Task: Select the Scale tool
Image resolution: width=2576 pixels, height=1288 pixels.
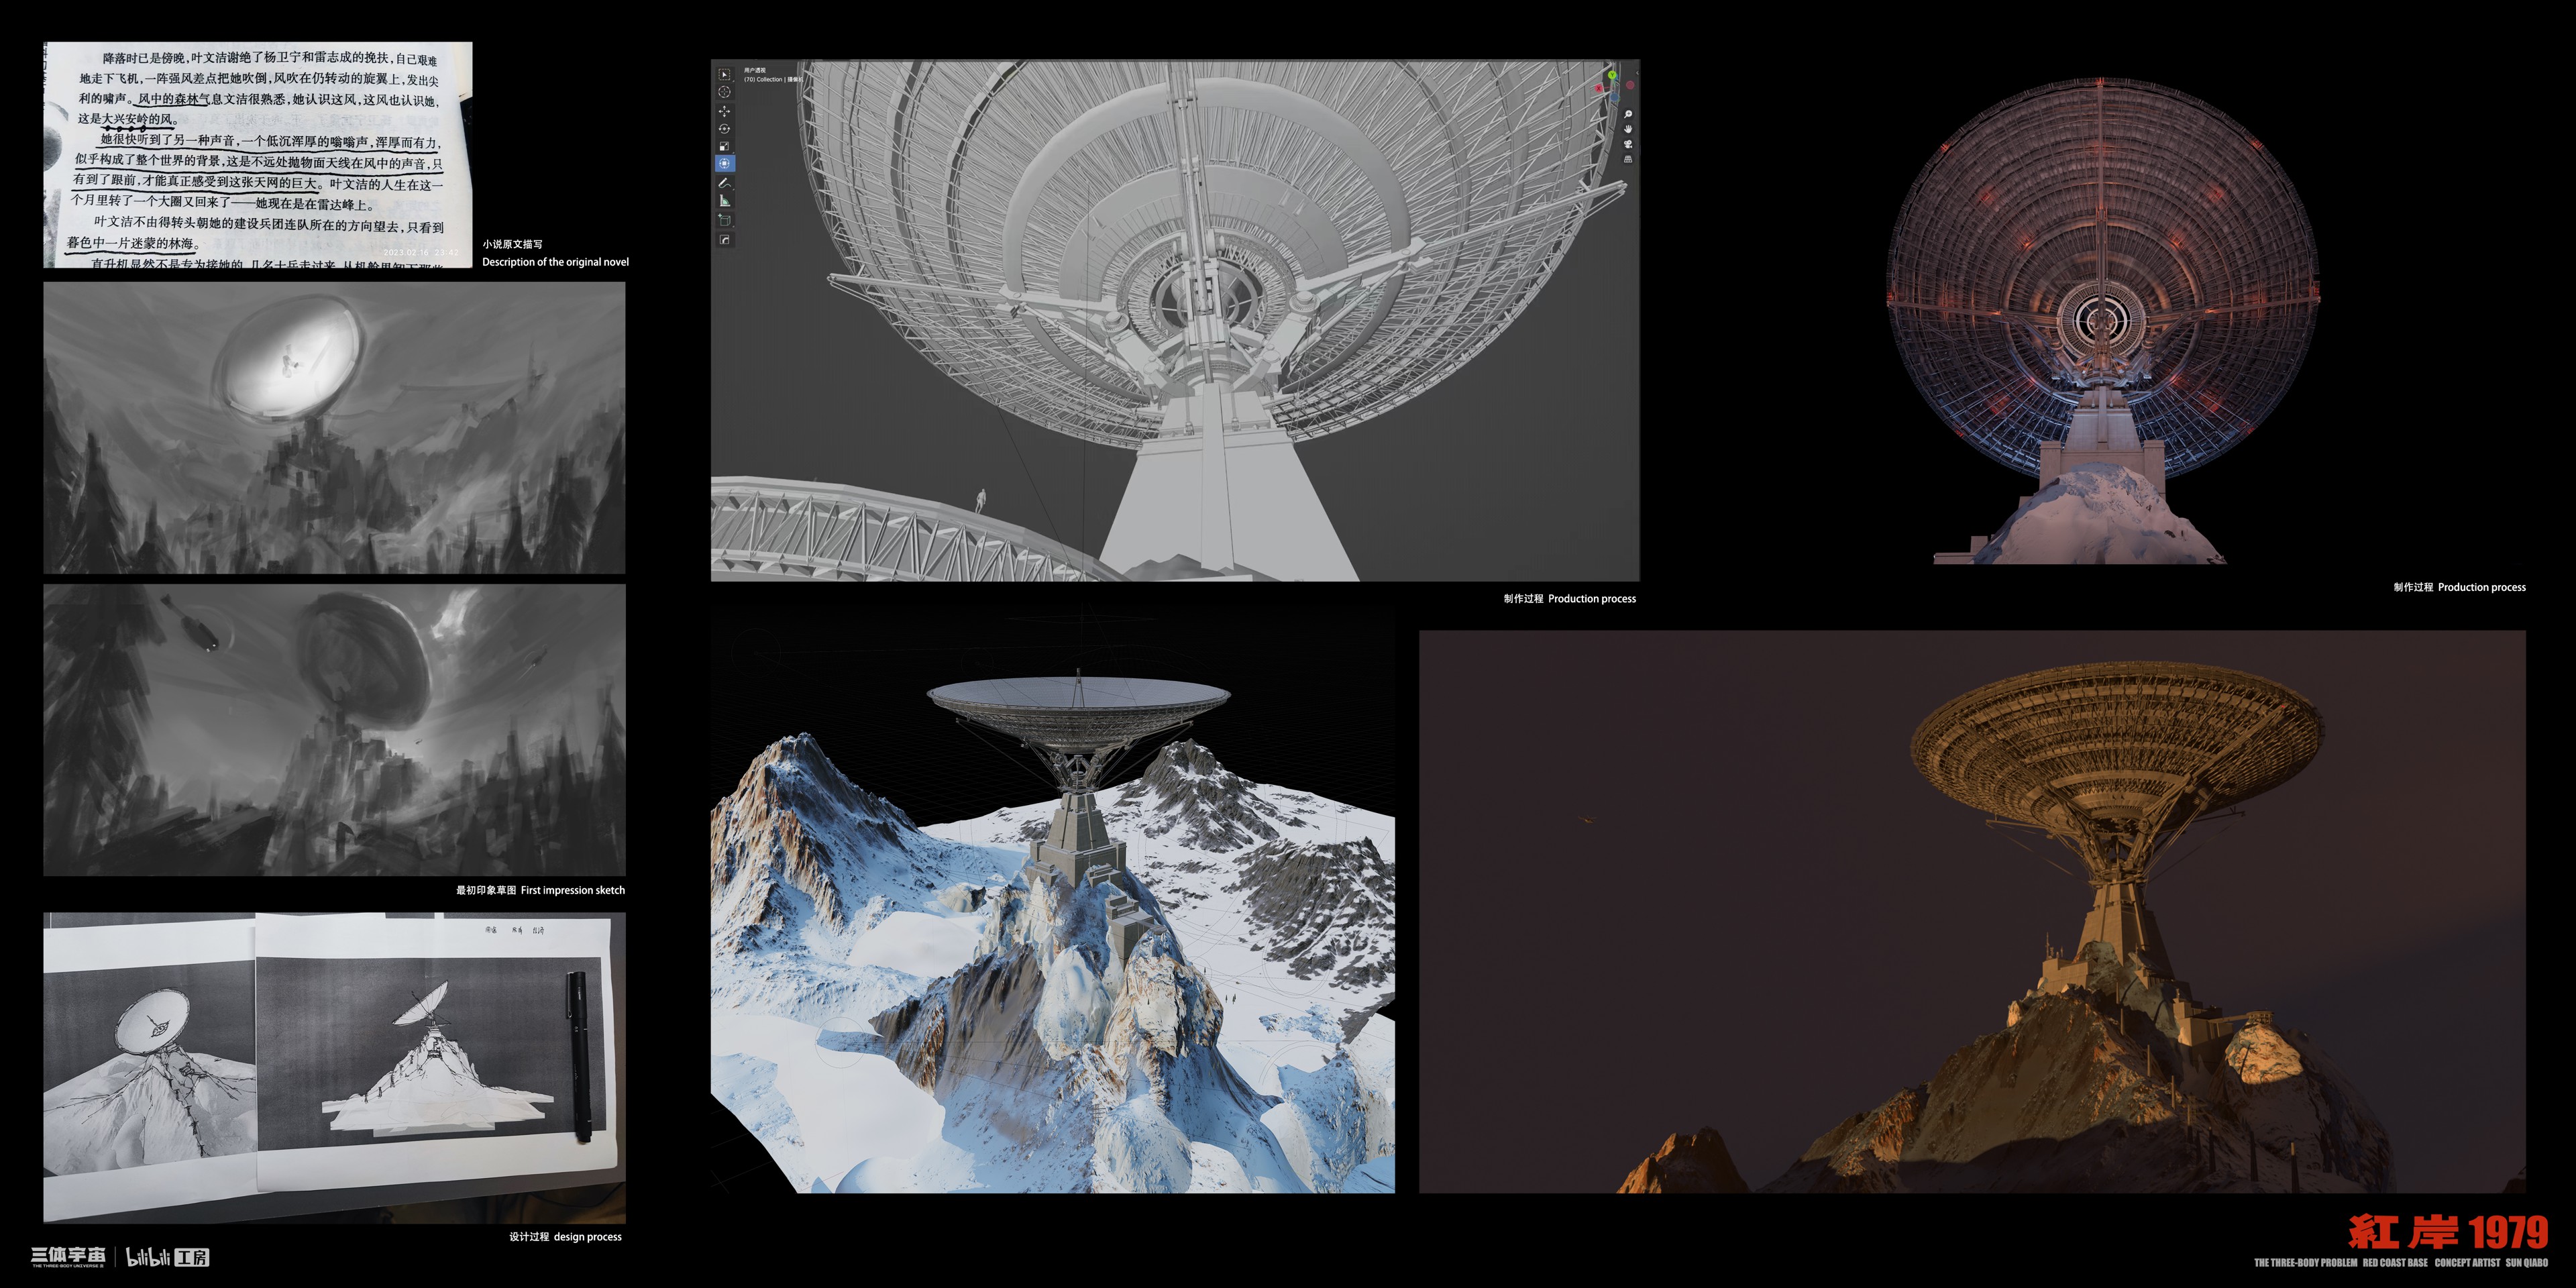Action: [725, 146]
